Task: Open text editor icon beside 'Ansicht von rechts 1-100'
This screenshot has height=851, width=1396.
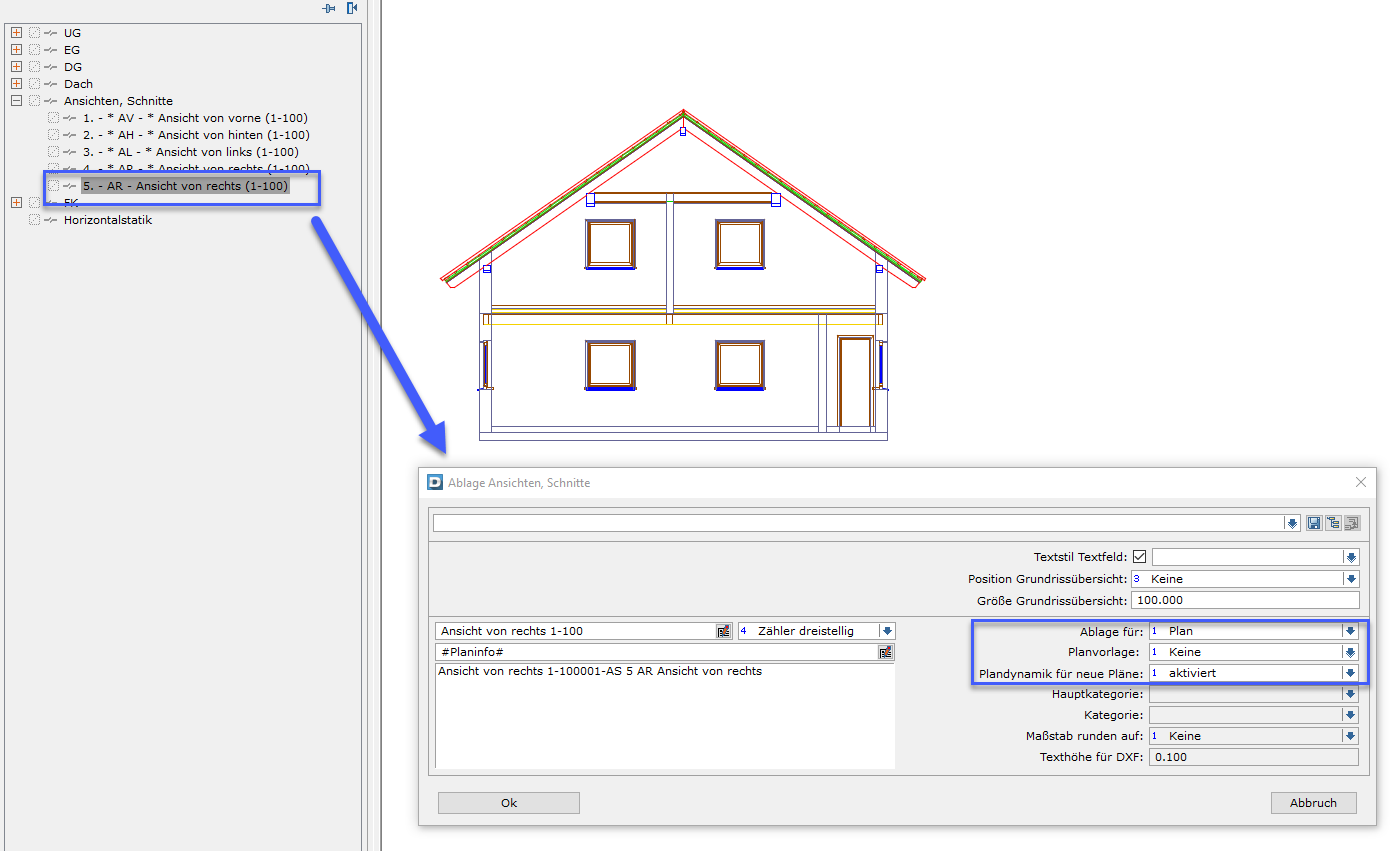Action: coord(723,631)
